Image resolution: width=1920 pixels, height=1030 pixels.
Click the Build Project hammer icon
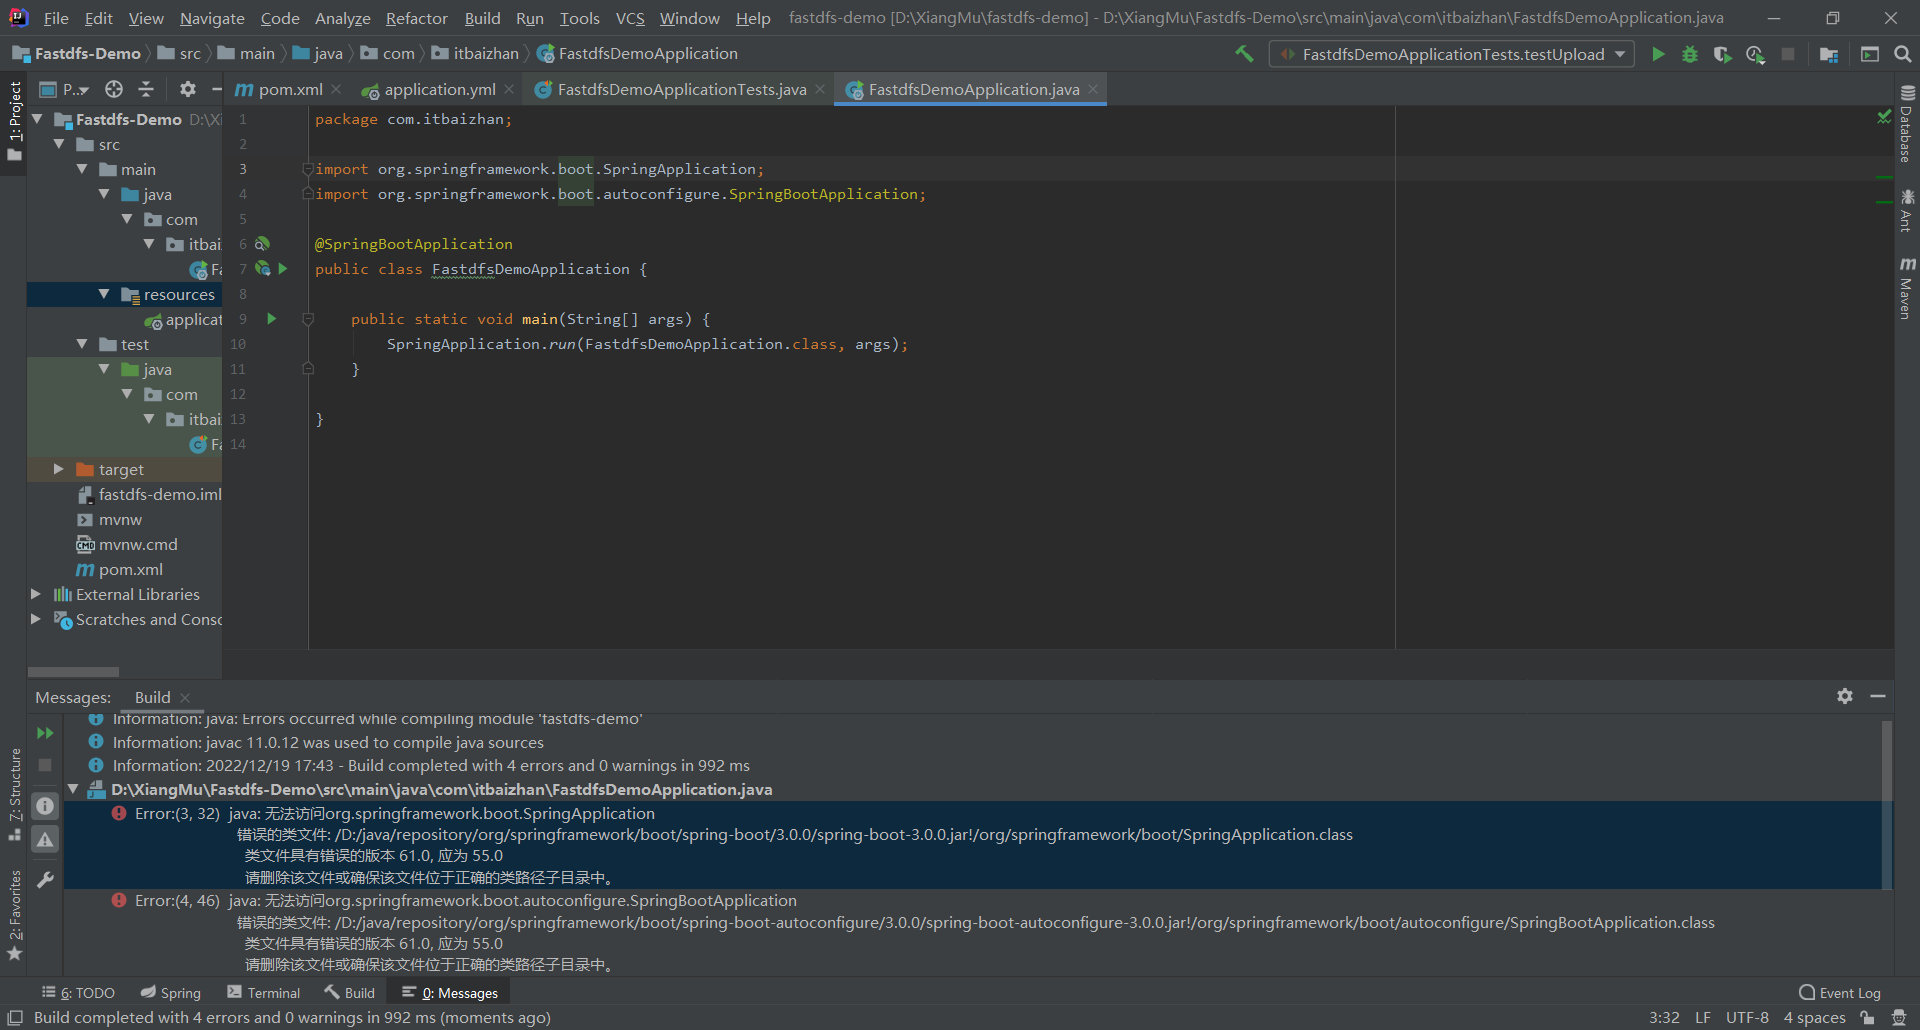coord(1244,54)
